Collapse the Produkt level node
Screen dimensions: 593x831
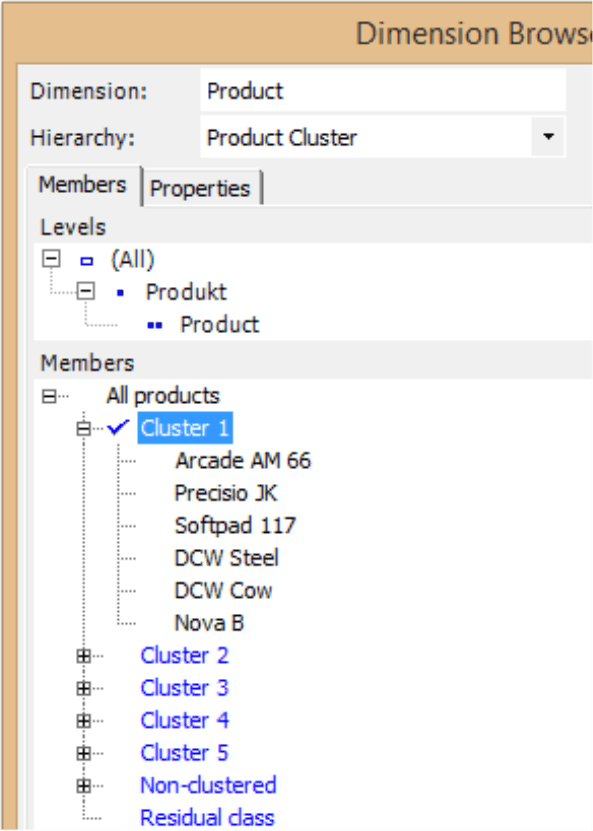pyautogui.click(x=86, y=291)
